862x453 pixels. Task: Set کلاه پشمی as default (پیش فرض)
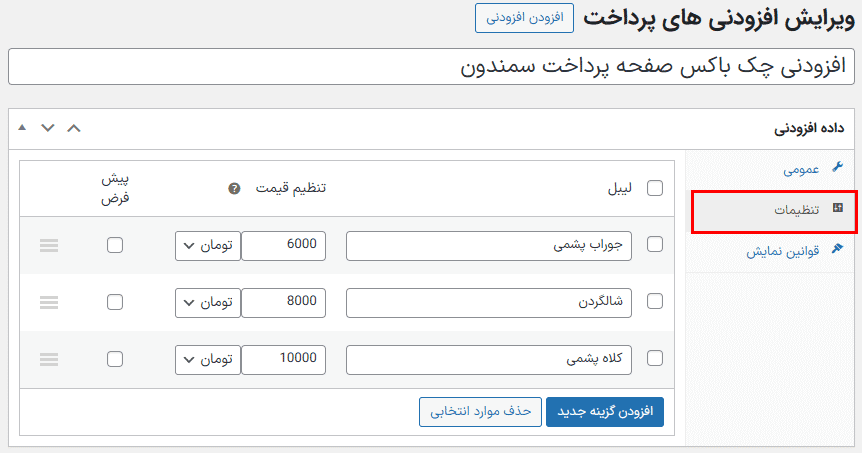click(115, 360)
